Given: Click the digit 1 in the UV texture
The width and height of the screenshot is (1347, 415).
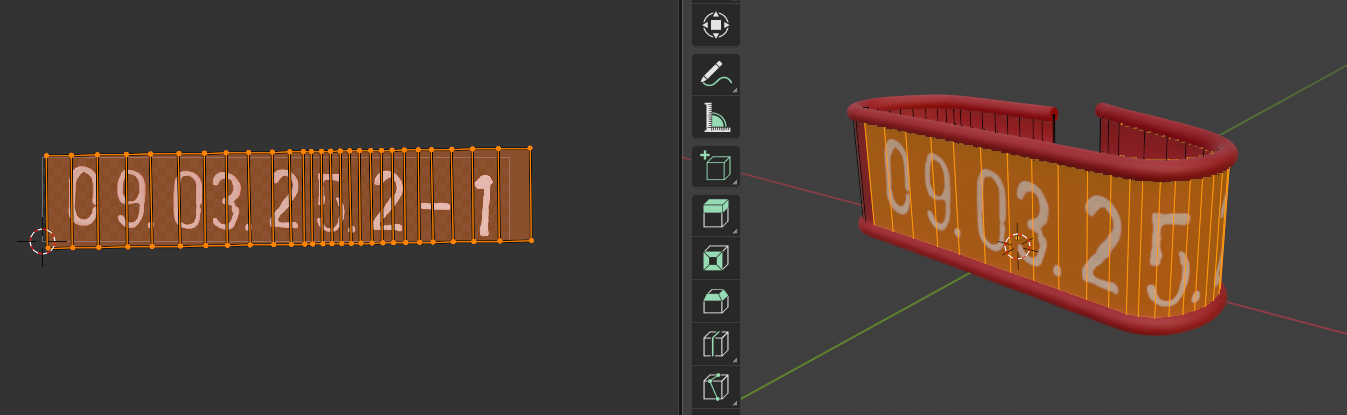Looking at the screenshot, I should [484, 206].
